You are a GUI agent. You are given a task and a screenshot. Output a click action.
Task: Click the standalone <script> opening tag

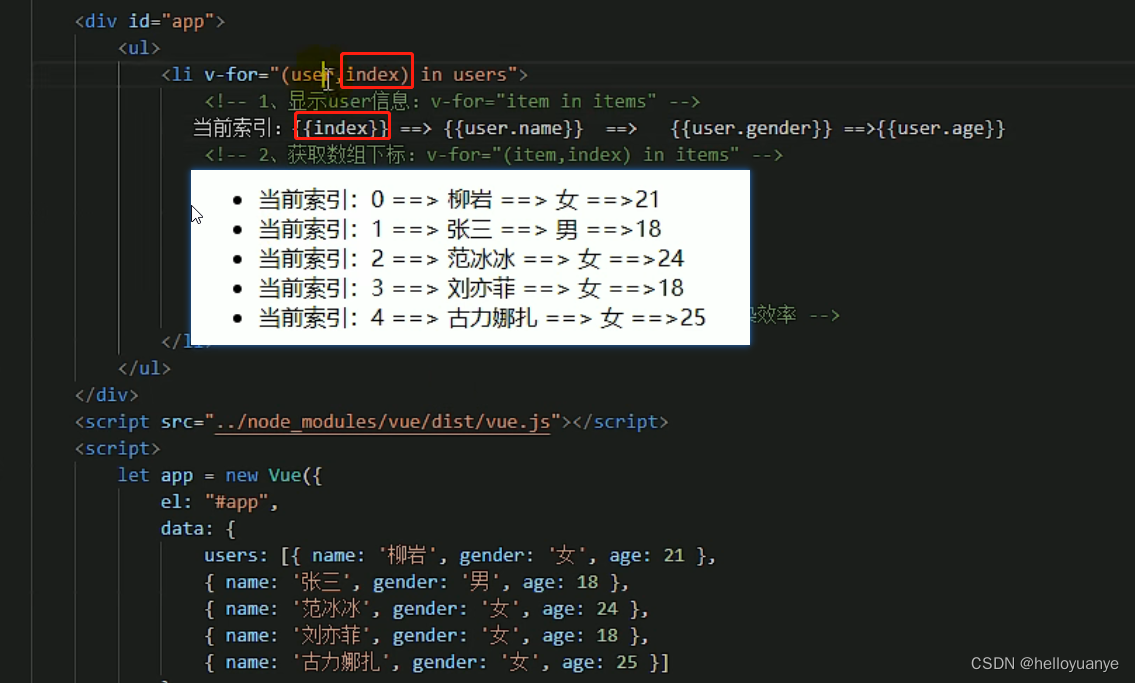[x=117, y=449]
